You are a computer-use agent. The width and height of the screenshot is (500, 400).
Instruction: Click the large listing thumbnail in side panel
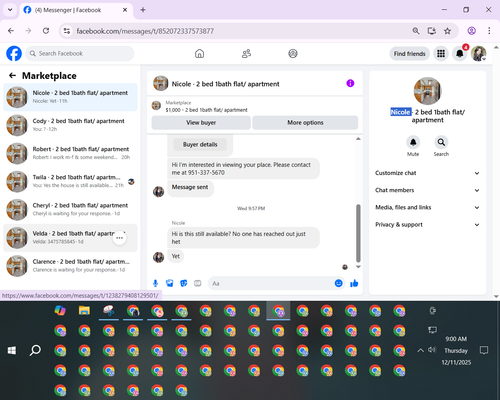[x=427, y=91]
